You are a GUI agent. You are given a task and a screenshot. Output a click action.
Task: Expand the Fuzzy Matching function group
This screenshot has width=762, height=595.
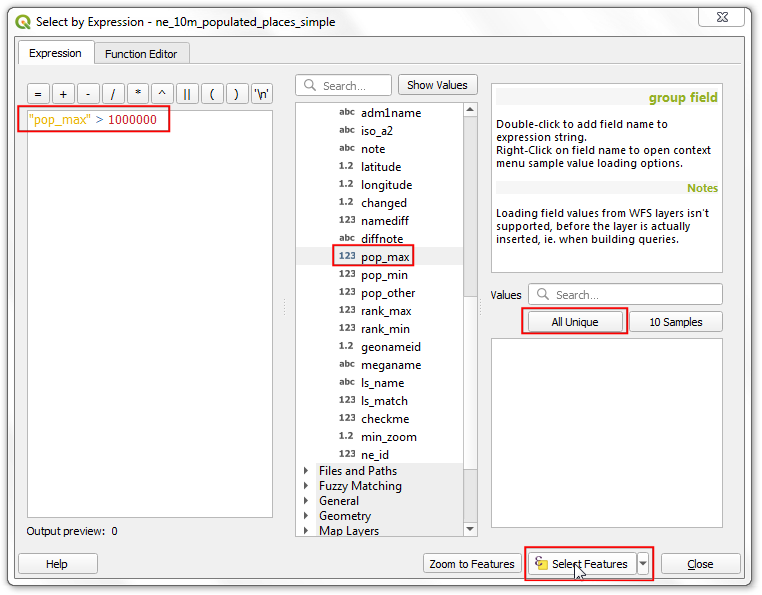click(306, 486)
